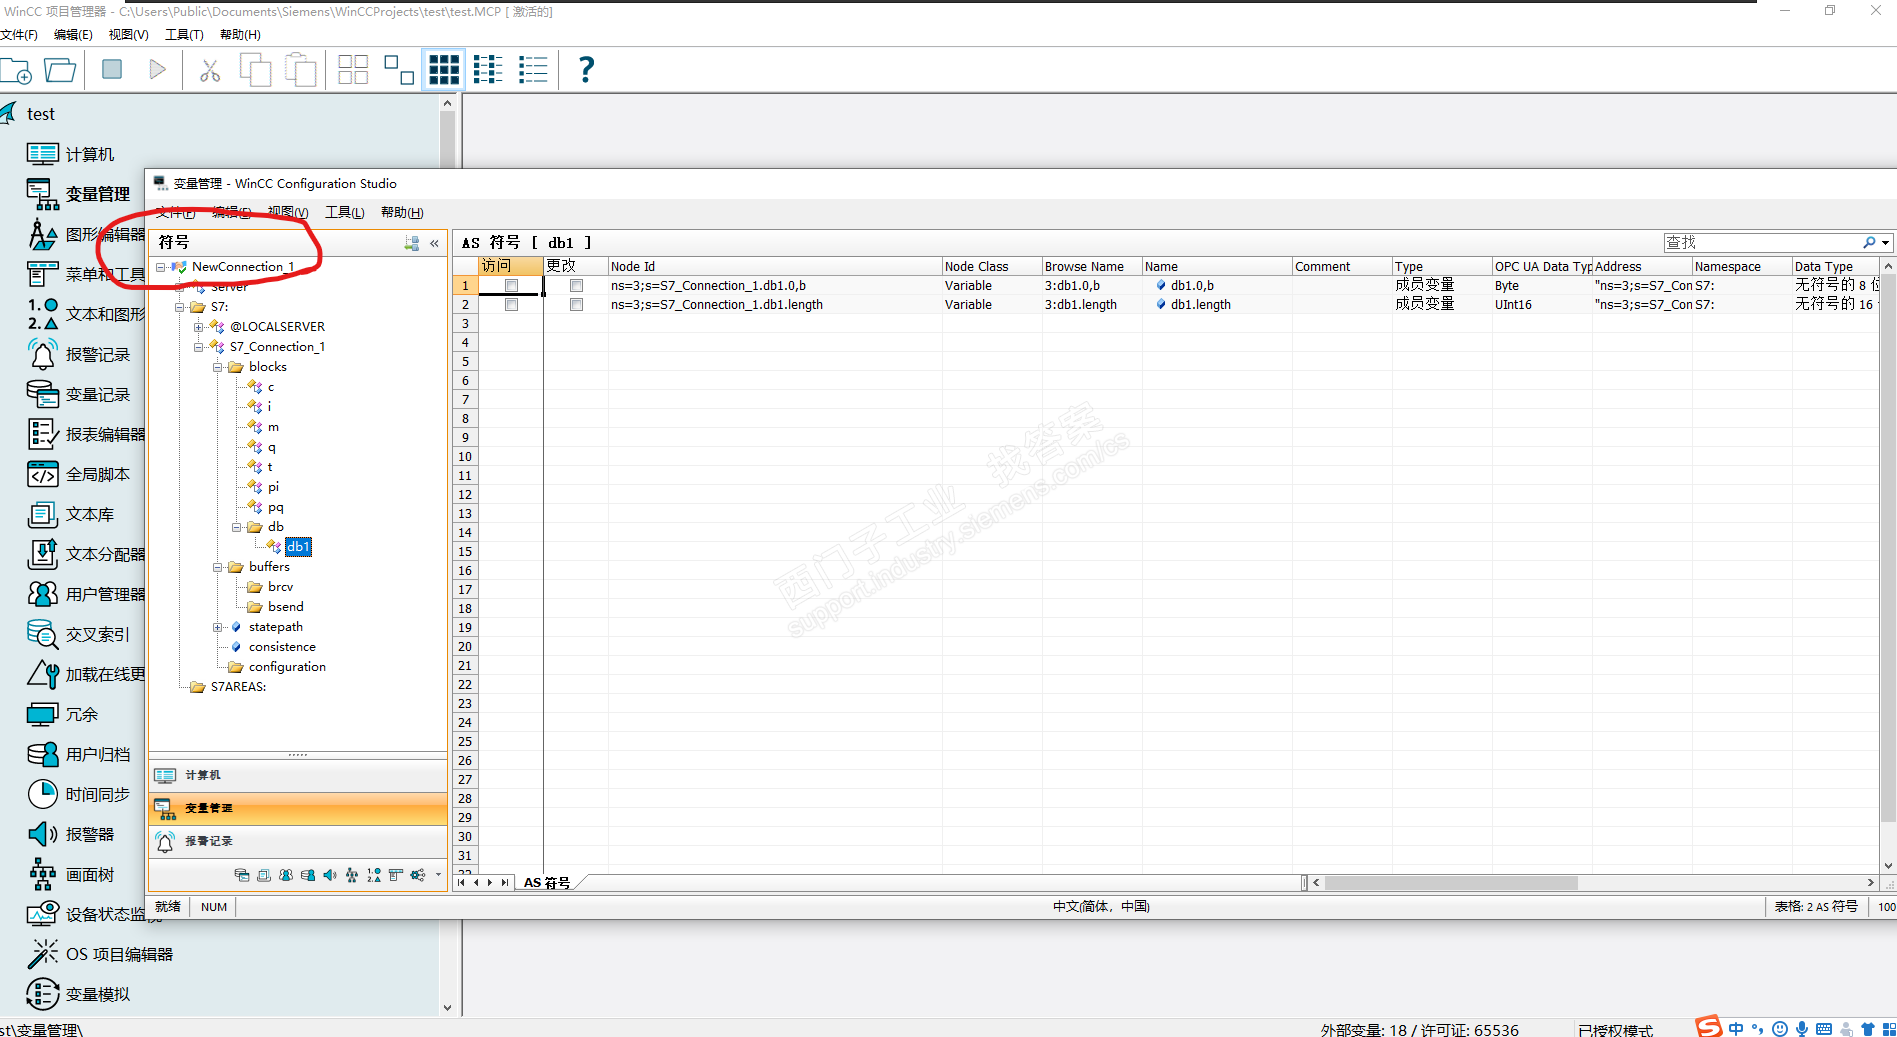Open 帮助(H) menu in Configuration Studio
This screenshot has width=1897, height=1037.
click(402, 212)
